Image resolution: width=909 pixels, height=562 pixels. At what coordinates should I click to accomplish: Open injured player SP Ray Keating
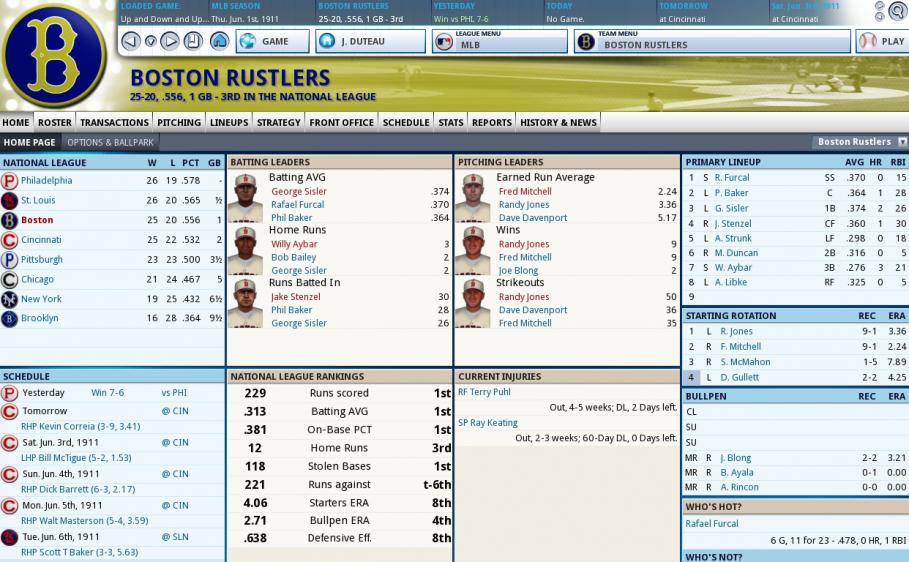[488, 423]
